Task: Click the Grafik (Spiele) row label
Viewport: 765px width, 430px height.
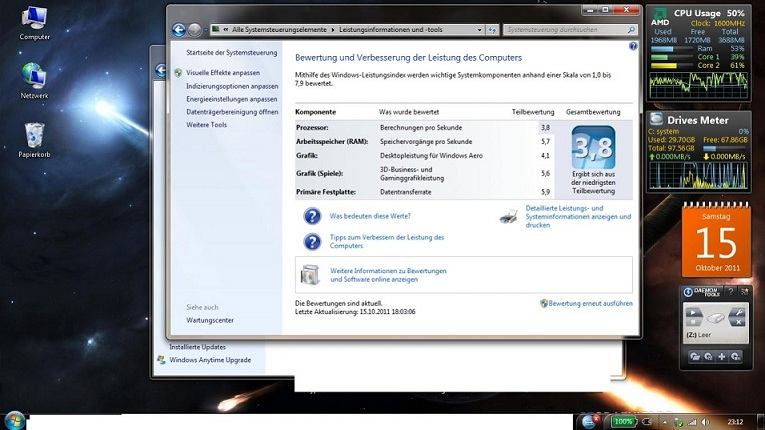Action: [320, 173]
